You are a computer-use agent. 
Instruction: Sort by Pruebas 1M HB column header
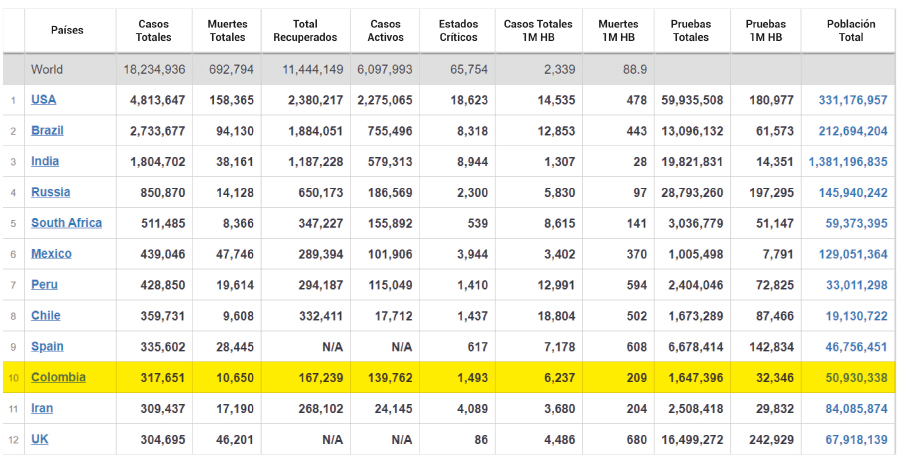[766, 30]
